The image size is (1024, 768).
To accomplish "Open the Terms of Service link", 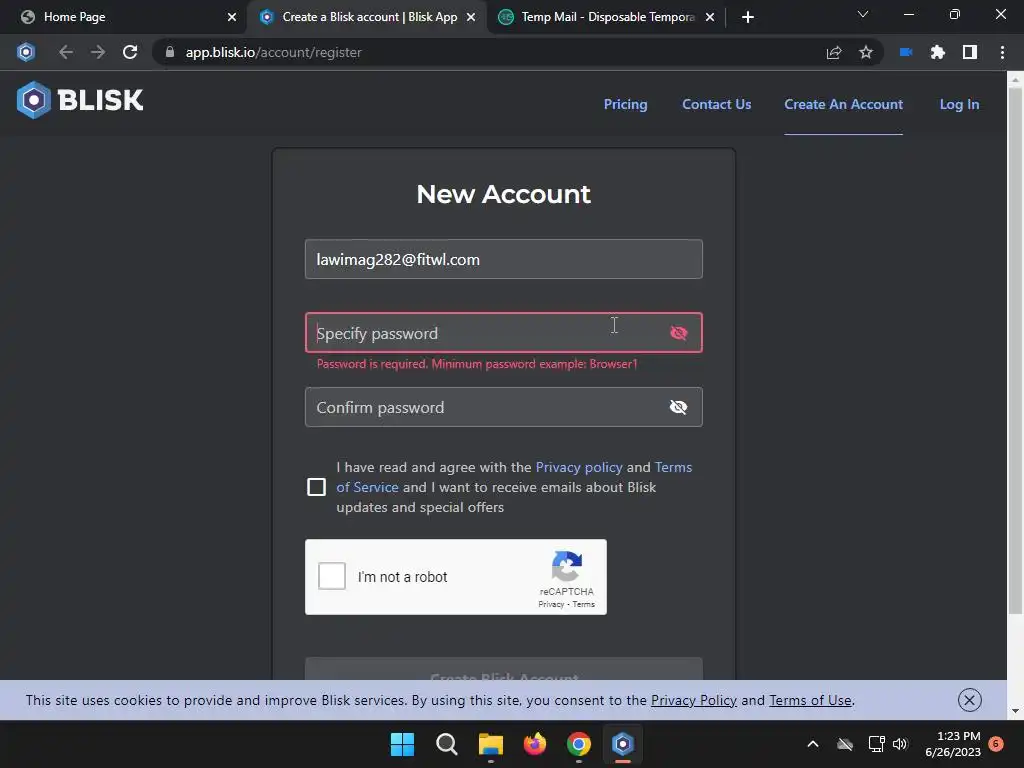I will click(x=367, y=487).
